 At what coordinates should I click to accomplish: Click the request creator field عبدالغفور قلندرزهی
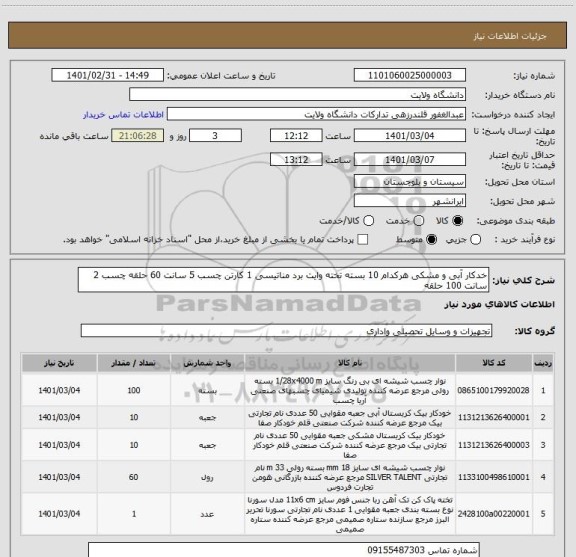click(316, 115)
